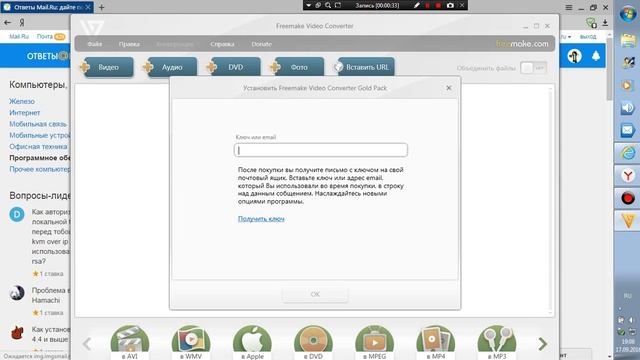Close the Ответы Mail.Ru tab

tap(88, 7)
